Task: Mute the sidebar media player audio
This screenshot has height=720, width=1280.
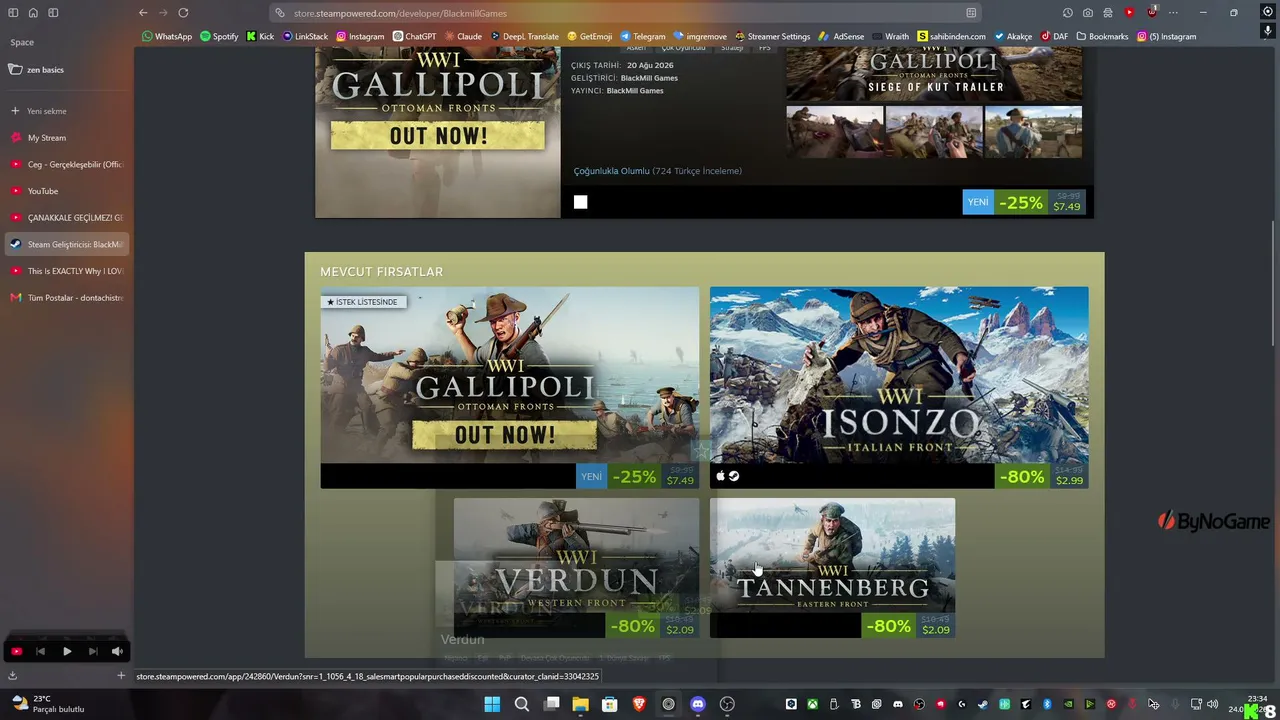Action: 117,651
